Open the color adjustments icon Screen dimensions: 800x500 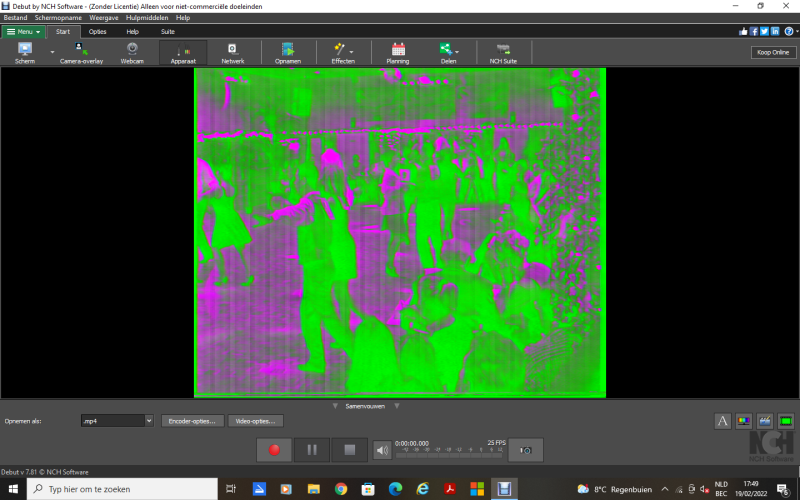(744, 421)
